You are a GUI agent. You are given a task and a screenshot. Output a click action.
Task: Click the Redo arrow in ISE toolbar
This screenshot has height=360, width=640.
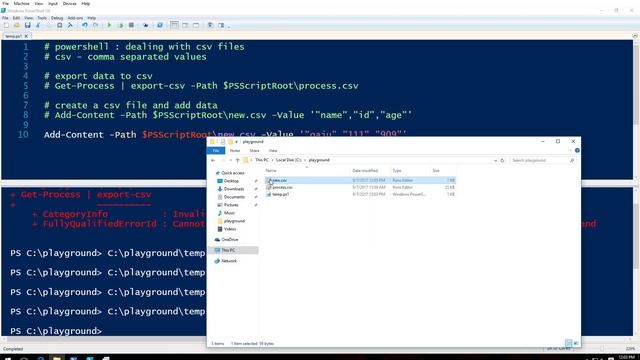pos(95,25)
